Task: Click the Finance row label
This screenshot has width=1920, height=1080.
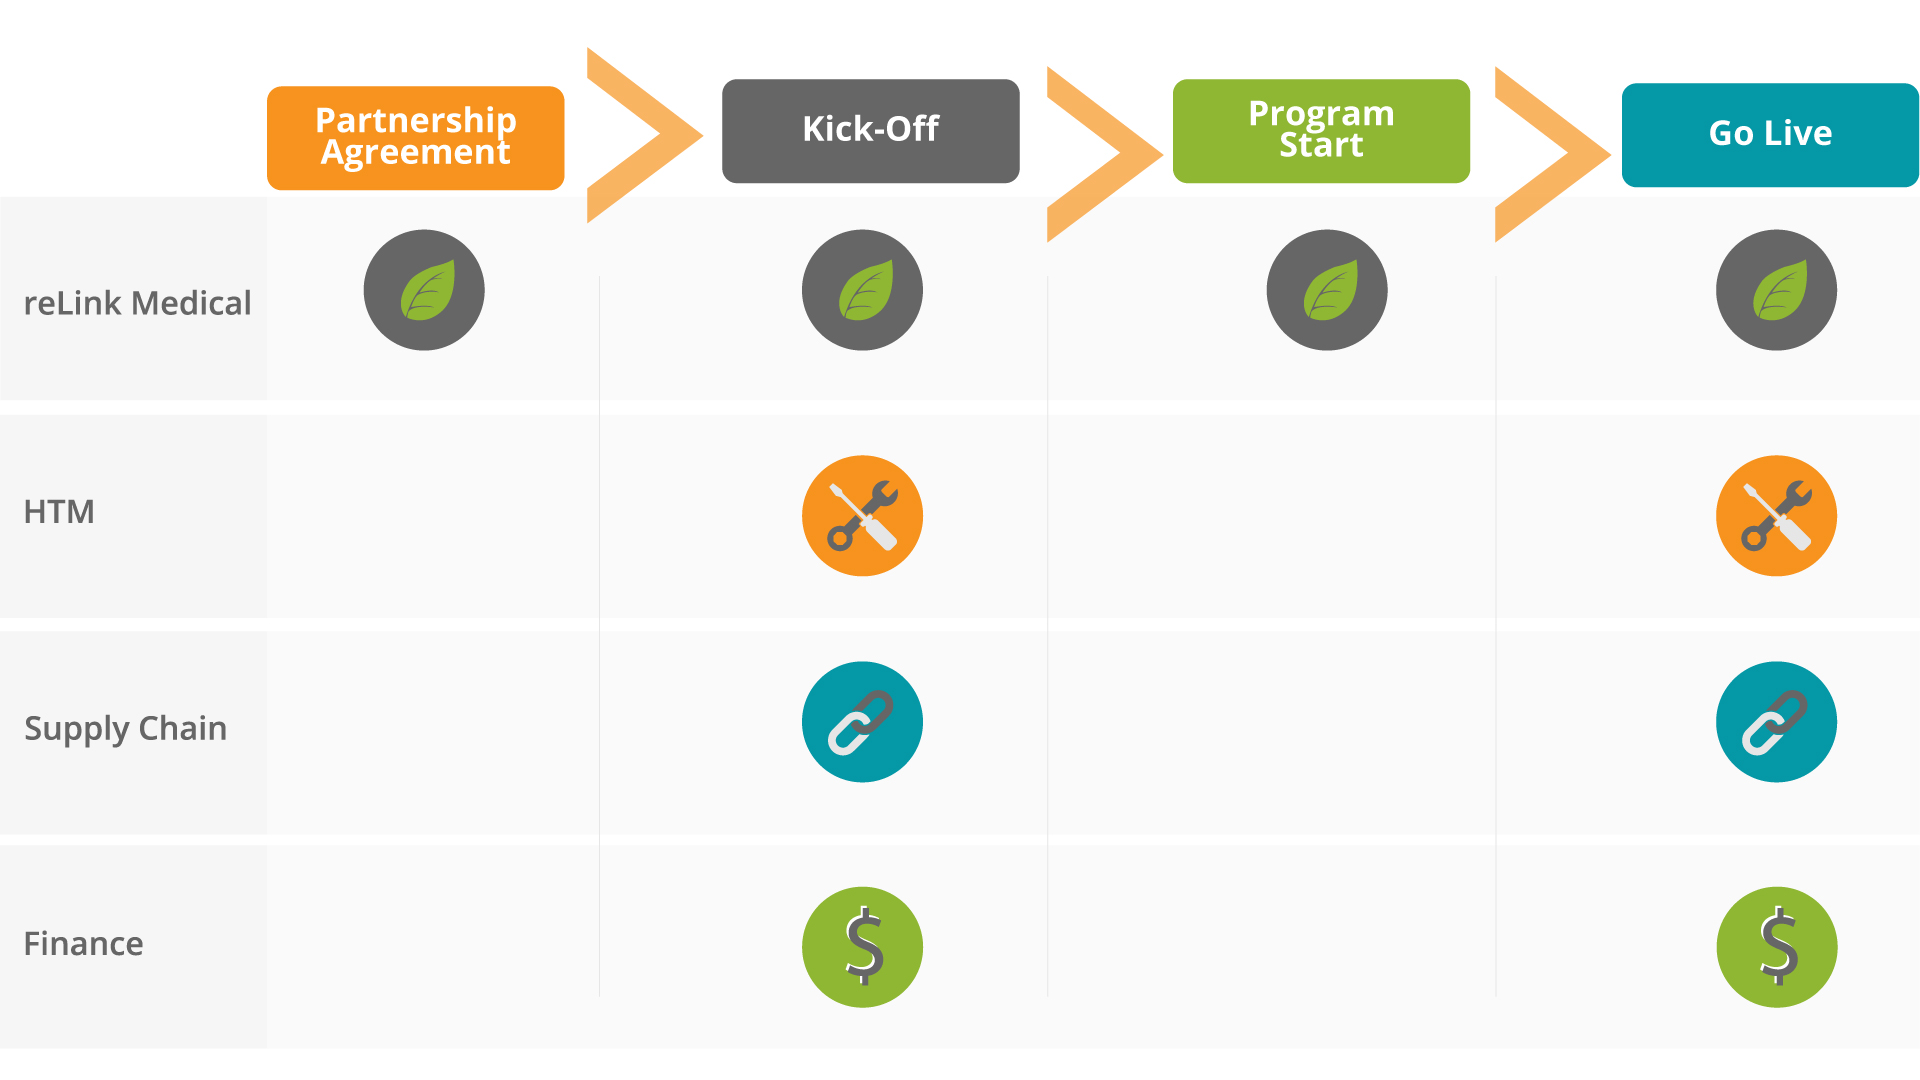Action: click(83, 944)
